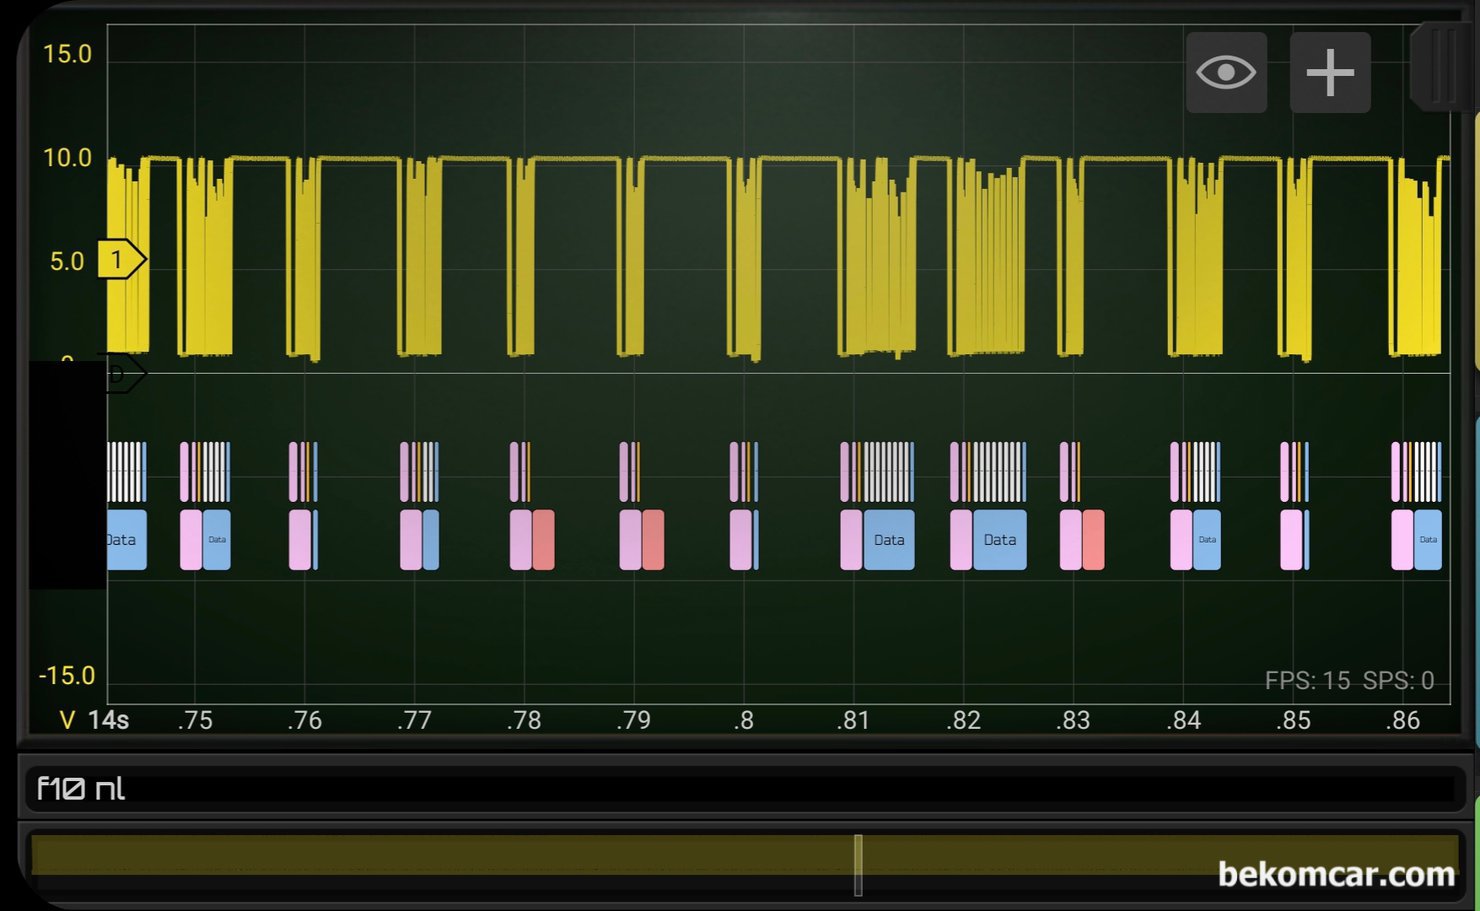Viewport: 1480px width, 911px height.
Task: Select the red decode block near .83
Action: point(1093,540)
